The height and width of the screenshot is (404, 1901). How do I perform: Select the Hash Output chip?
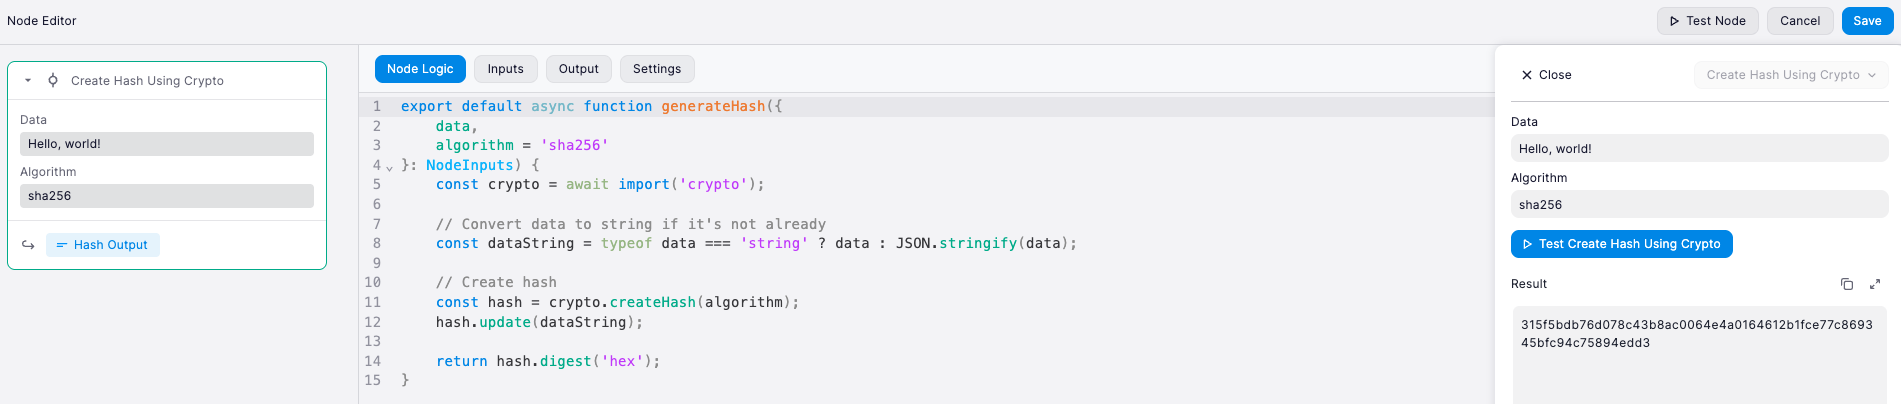point(102,245)
